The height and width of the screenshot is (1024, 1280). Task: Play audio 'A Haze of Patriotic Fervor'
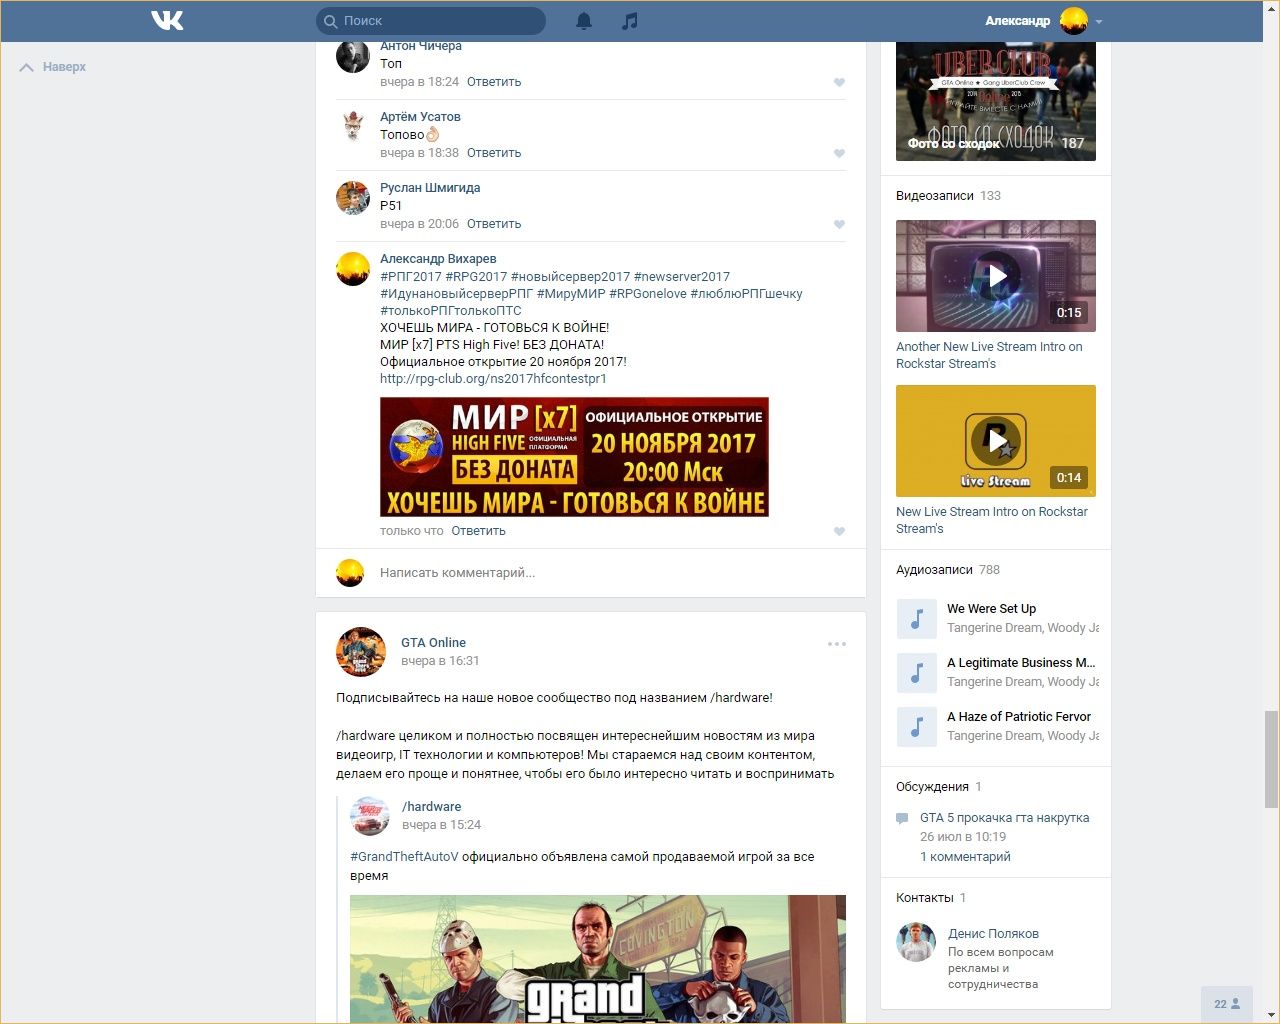tap(916, 727)
